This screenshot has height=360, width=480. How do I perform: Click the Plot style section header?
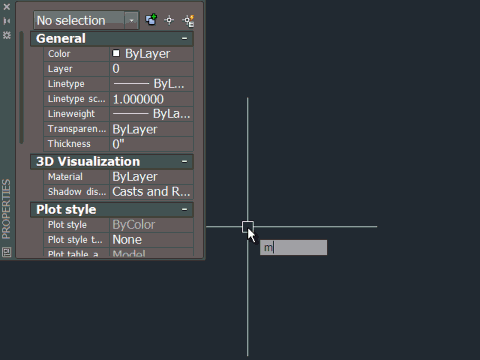(112, 210)
